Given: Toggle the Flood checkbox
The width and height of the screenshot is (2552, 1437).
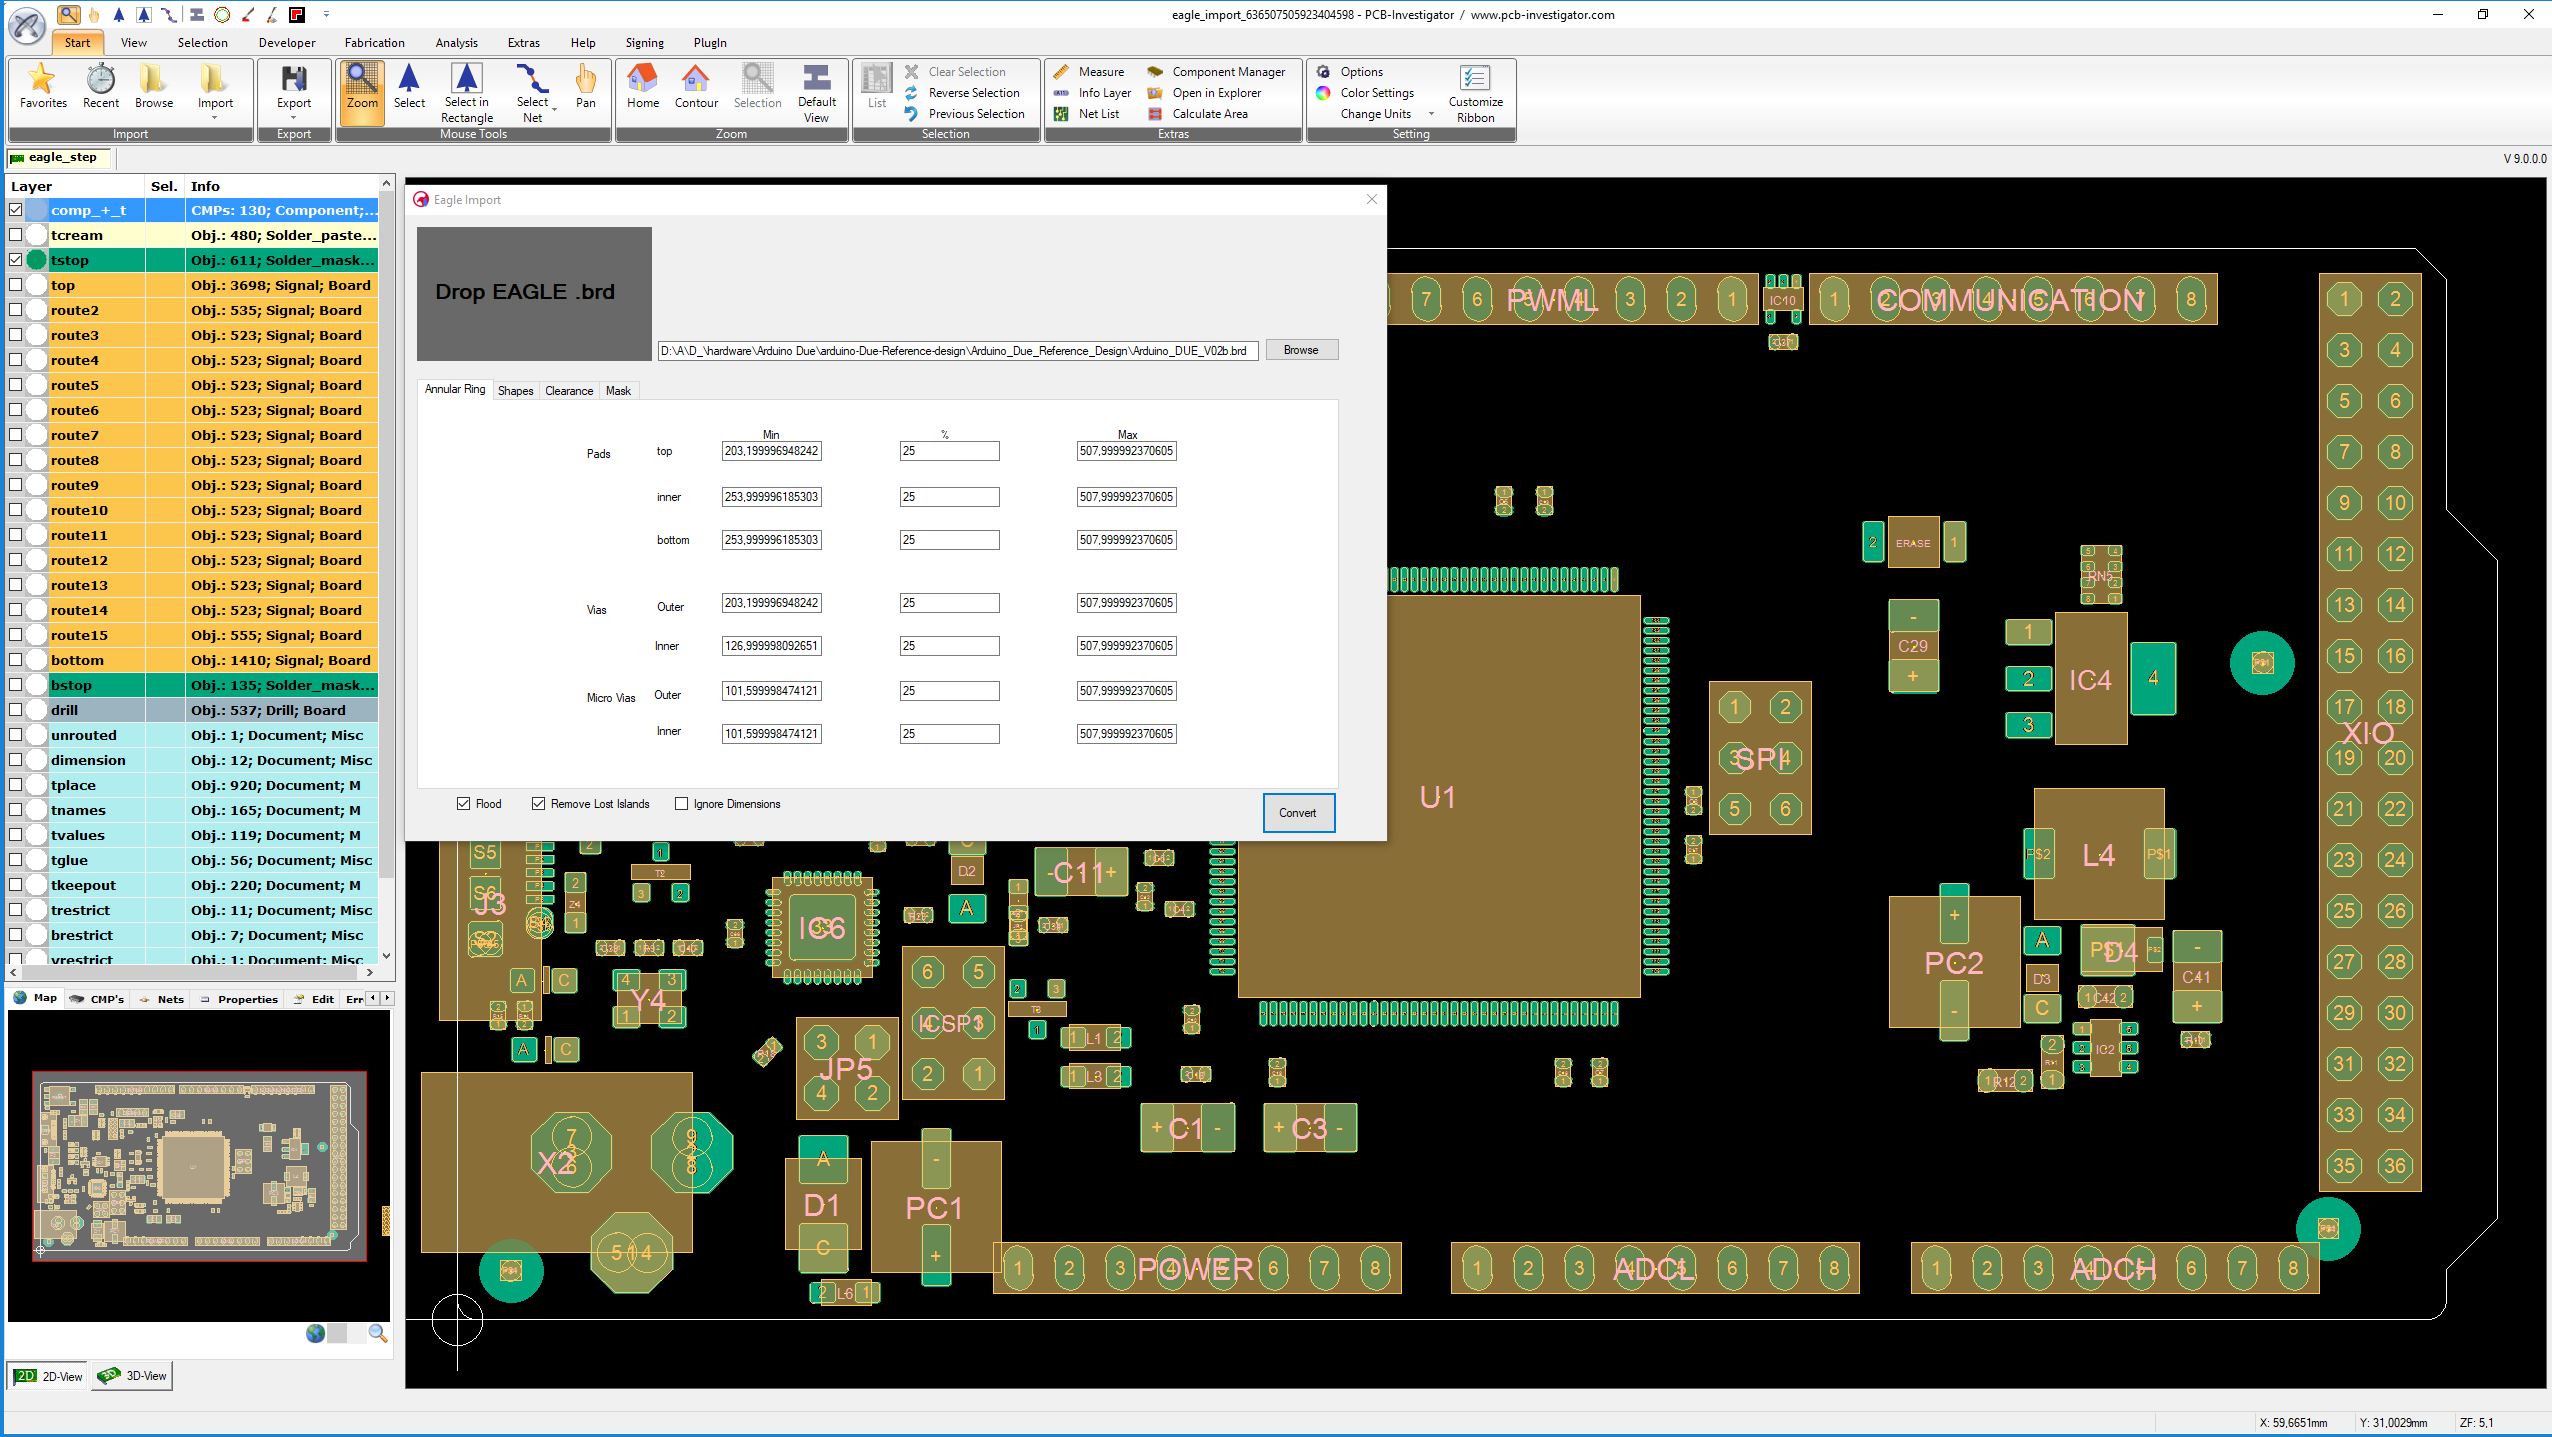Looking at the screenshot, I should 464,803.
